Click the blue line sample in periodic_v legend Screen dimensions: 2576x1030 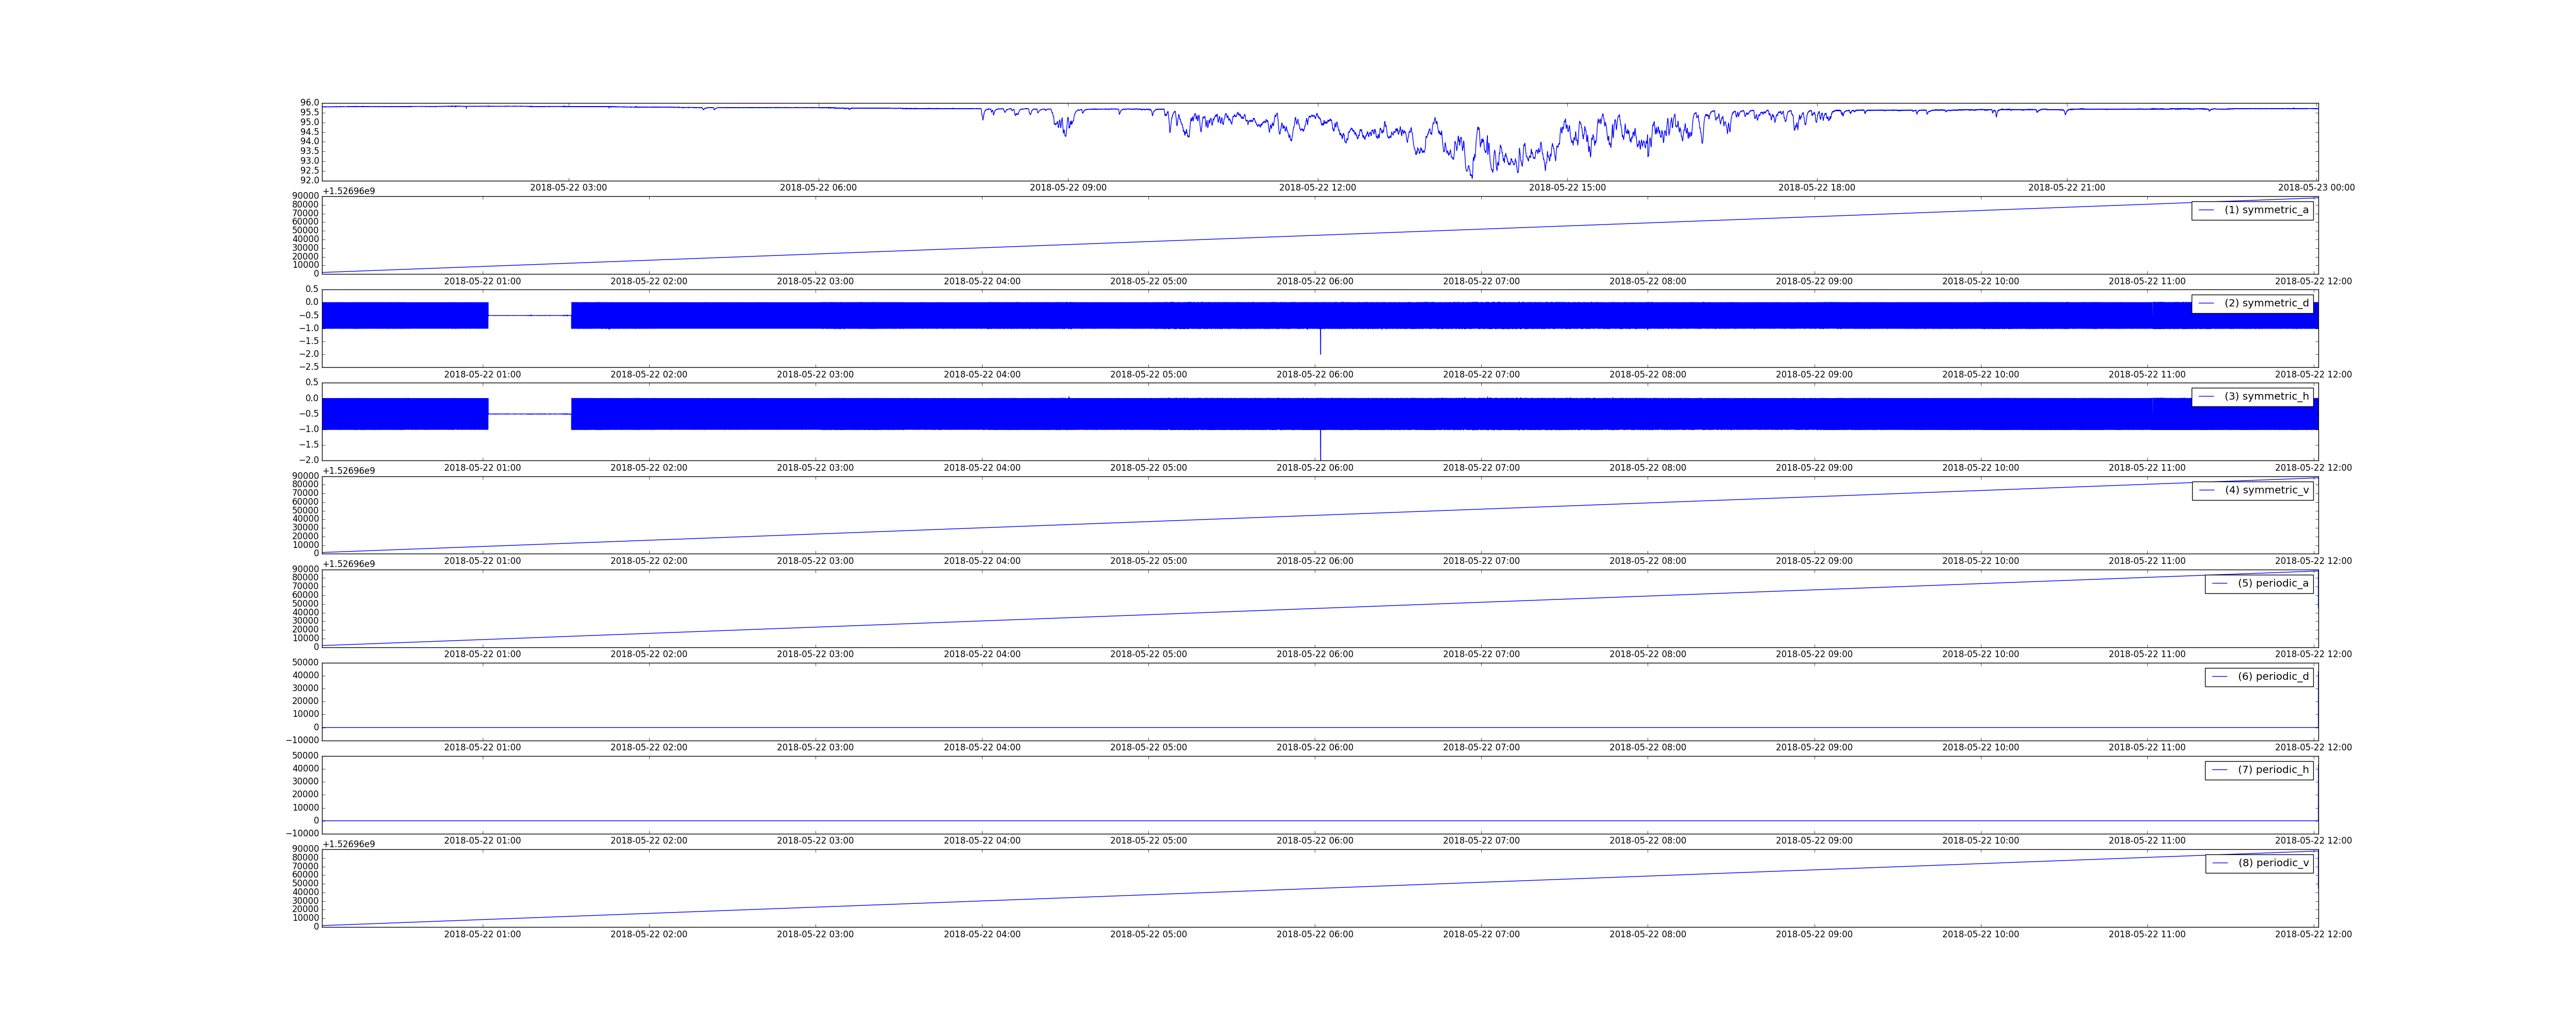coord(2220,863)
